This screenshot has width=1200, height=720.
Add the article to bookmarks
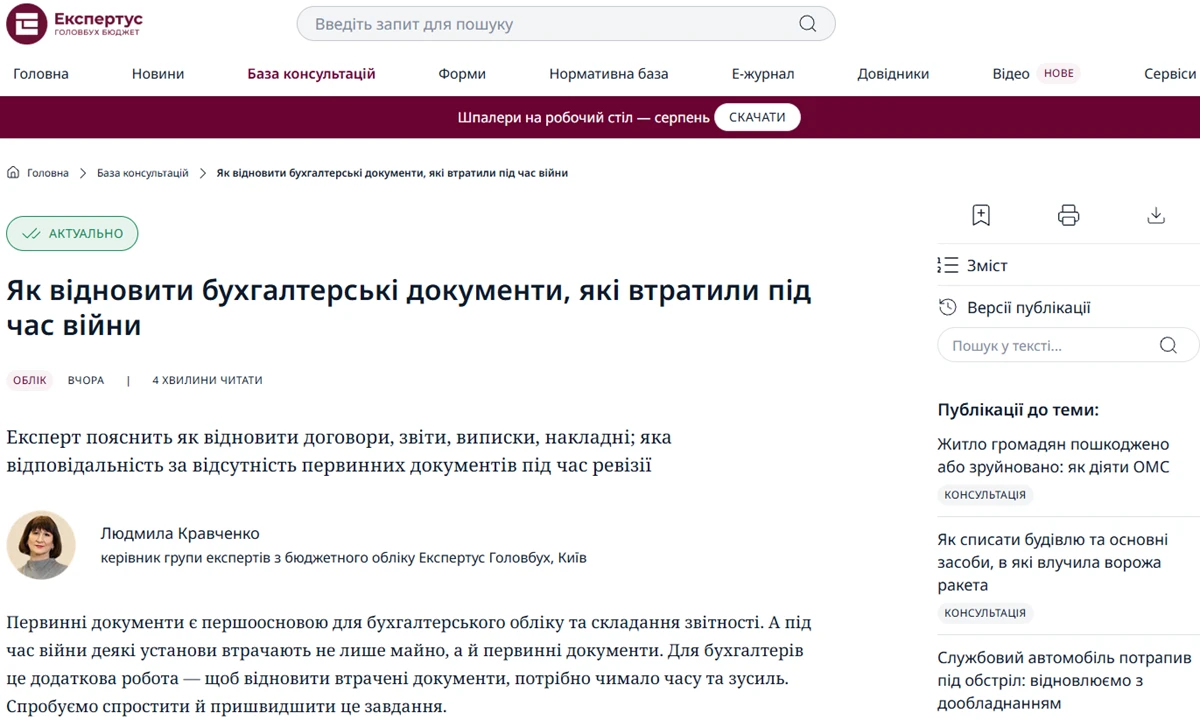click(x=981, y=215)
